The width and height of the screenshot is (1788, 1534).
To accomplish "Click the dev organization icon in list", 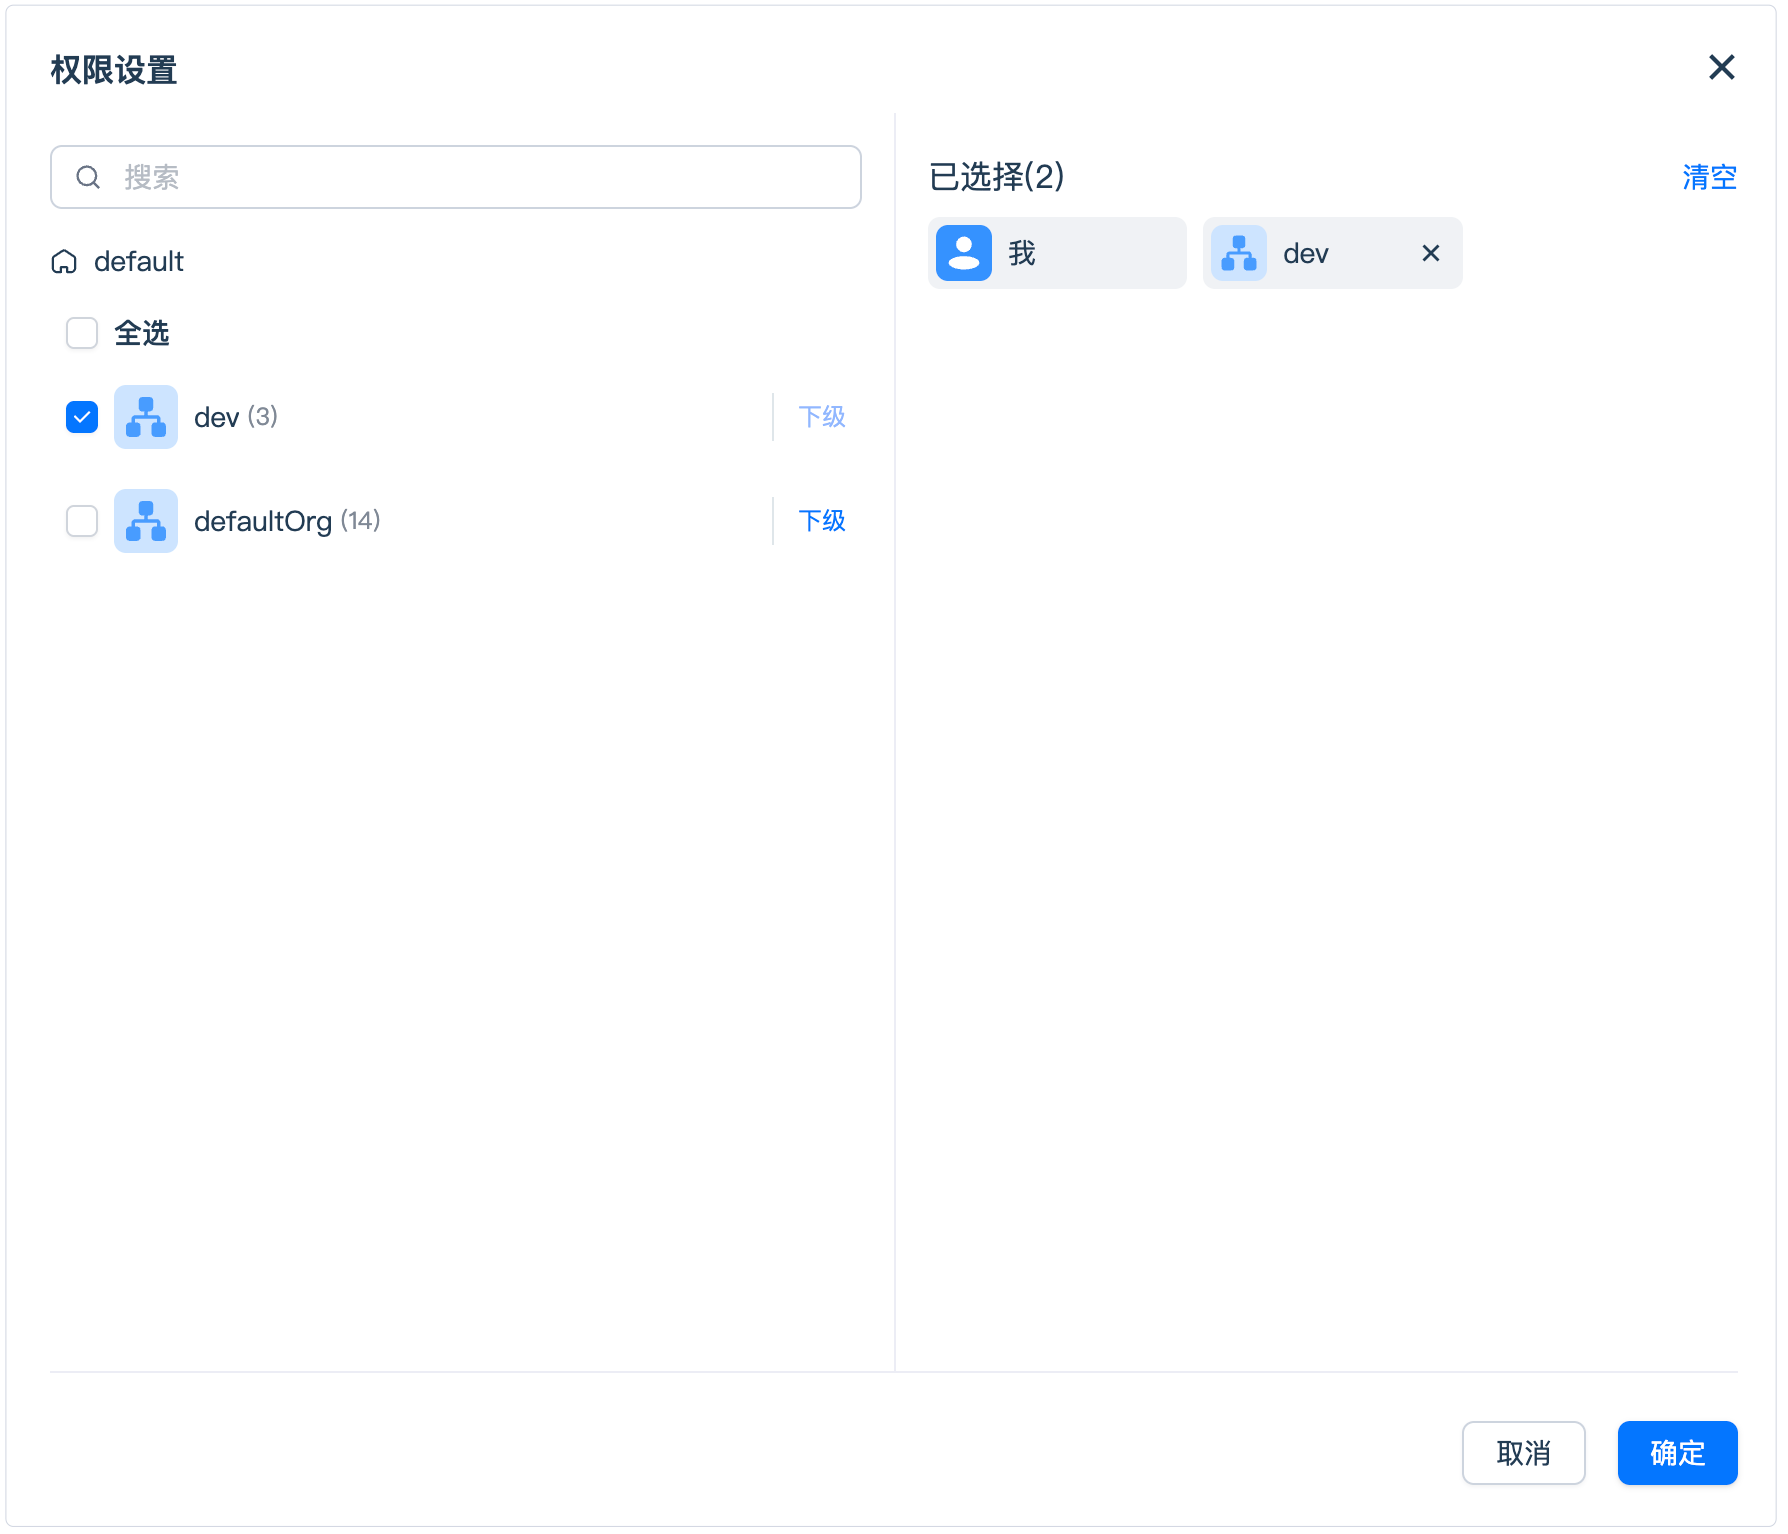I will click(146, 417).
